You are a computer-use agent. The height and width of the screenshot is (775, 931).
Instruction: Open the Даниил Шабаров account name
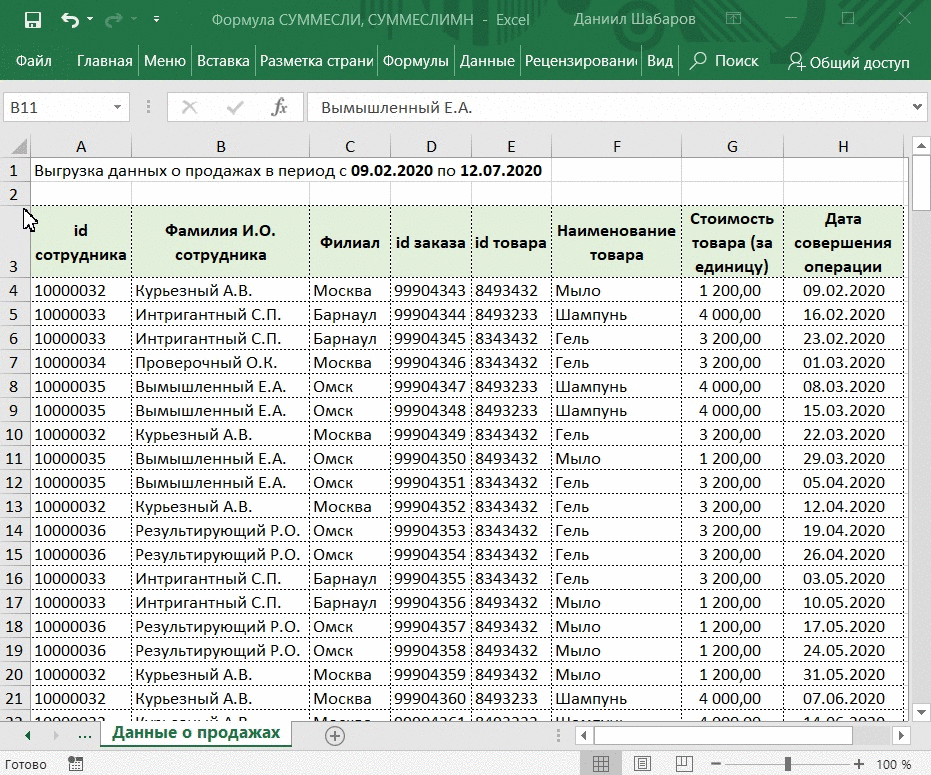coord(634,20)
